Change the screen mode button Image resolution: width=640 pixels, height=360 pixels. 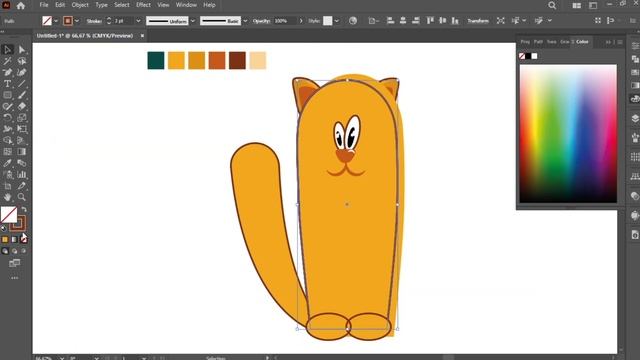tap(15, 263)
